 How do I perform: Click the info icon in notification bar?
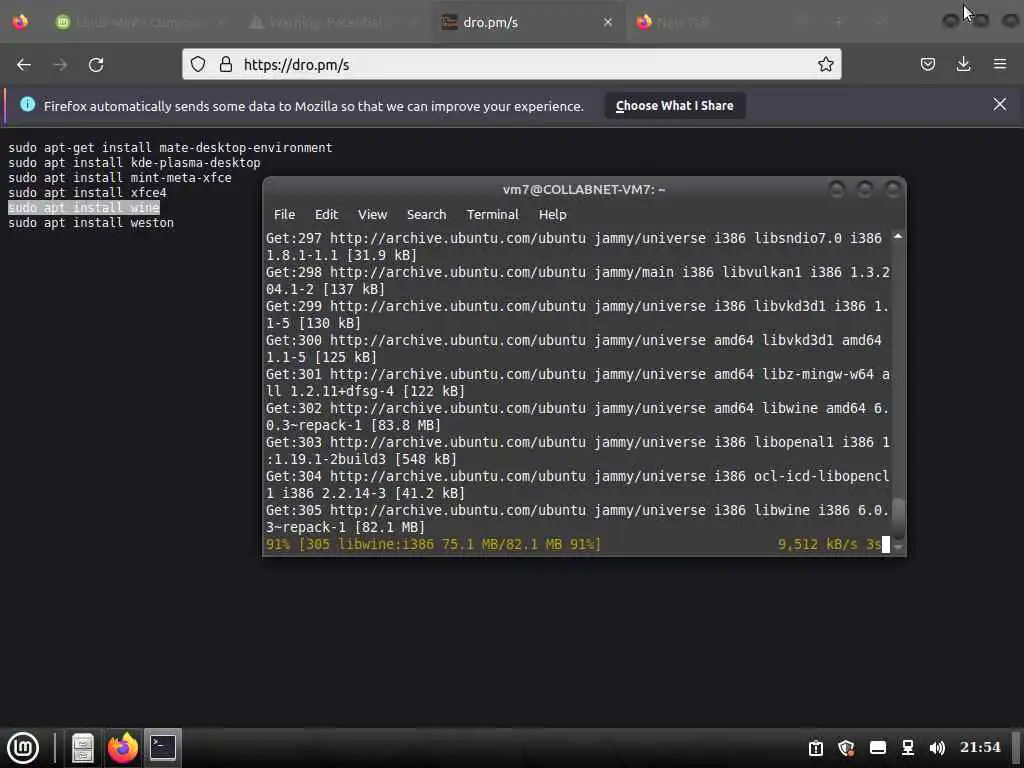pos(27,104)
